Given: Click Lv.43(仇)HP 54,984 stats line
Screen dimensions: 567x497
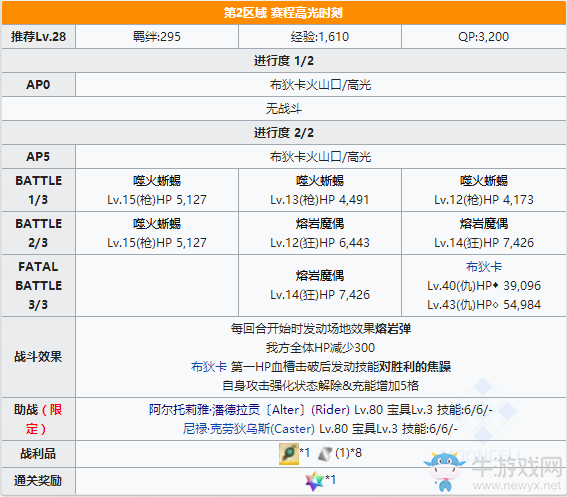Looking at the screenshot, I should (x=483, y=305).
